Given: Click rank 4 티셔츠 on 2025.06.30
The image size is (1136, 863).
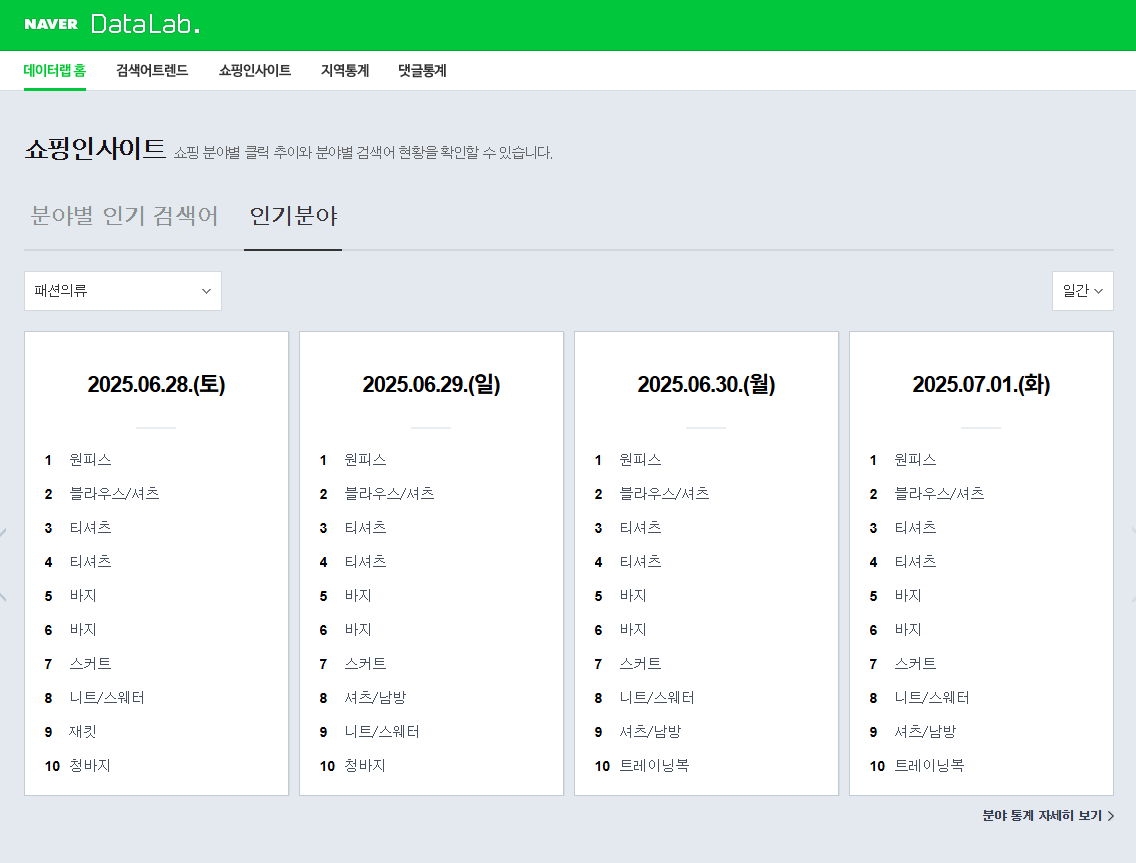Looking at the screenshot, I should 640,562.
